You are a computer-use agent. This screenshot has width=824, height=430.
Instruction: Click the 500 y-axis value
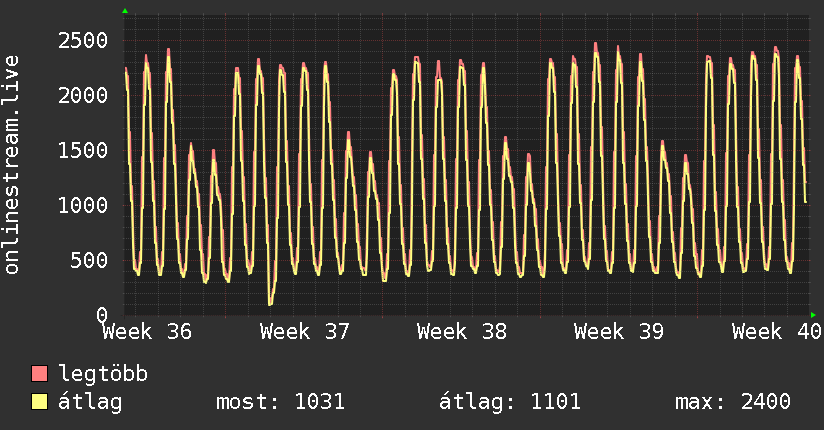[x=89, y=261]
